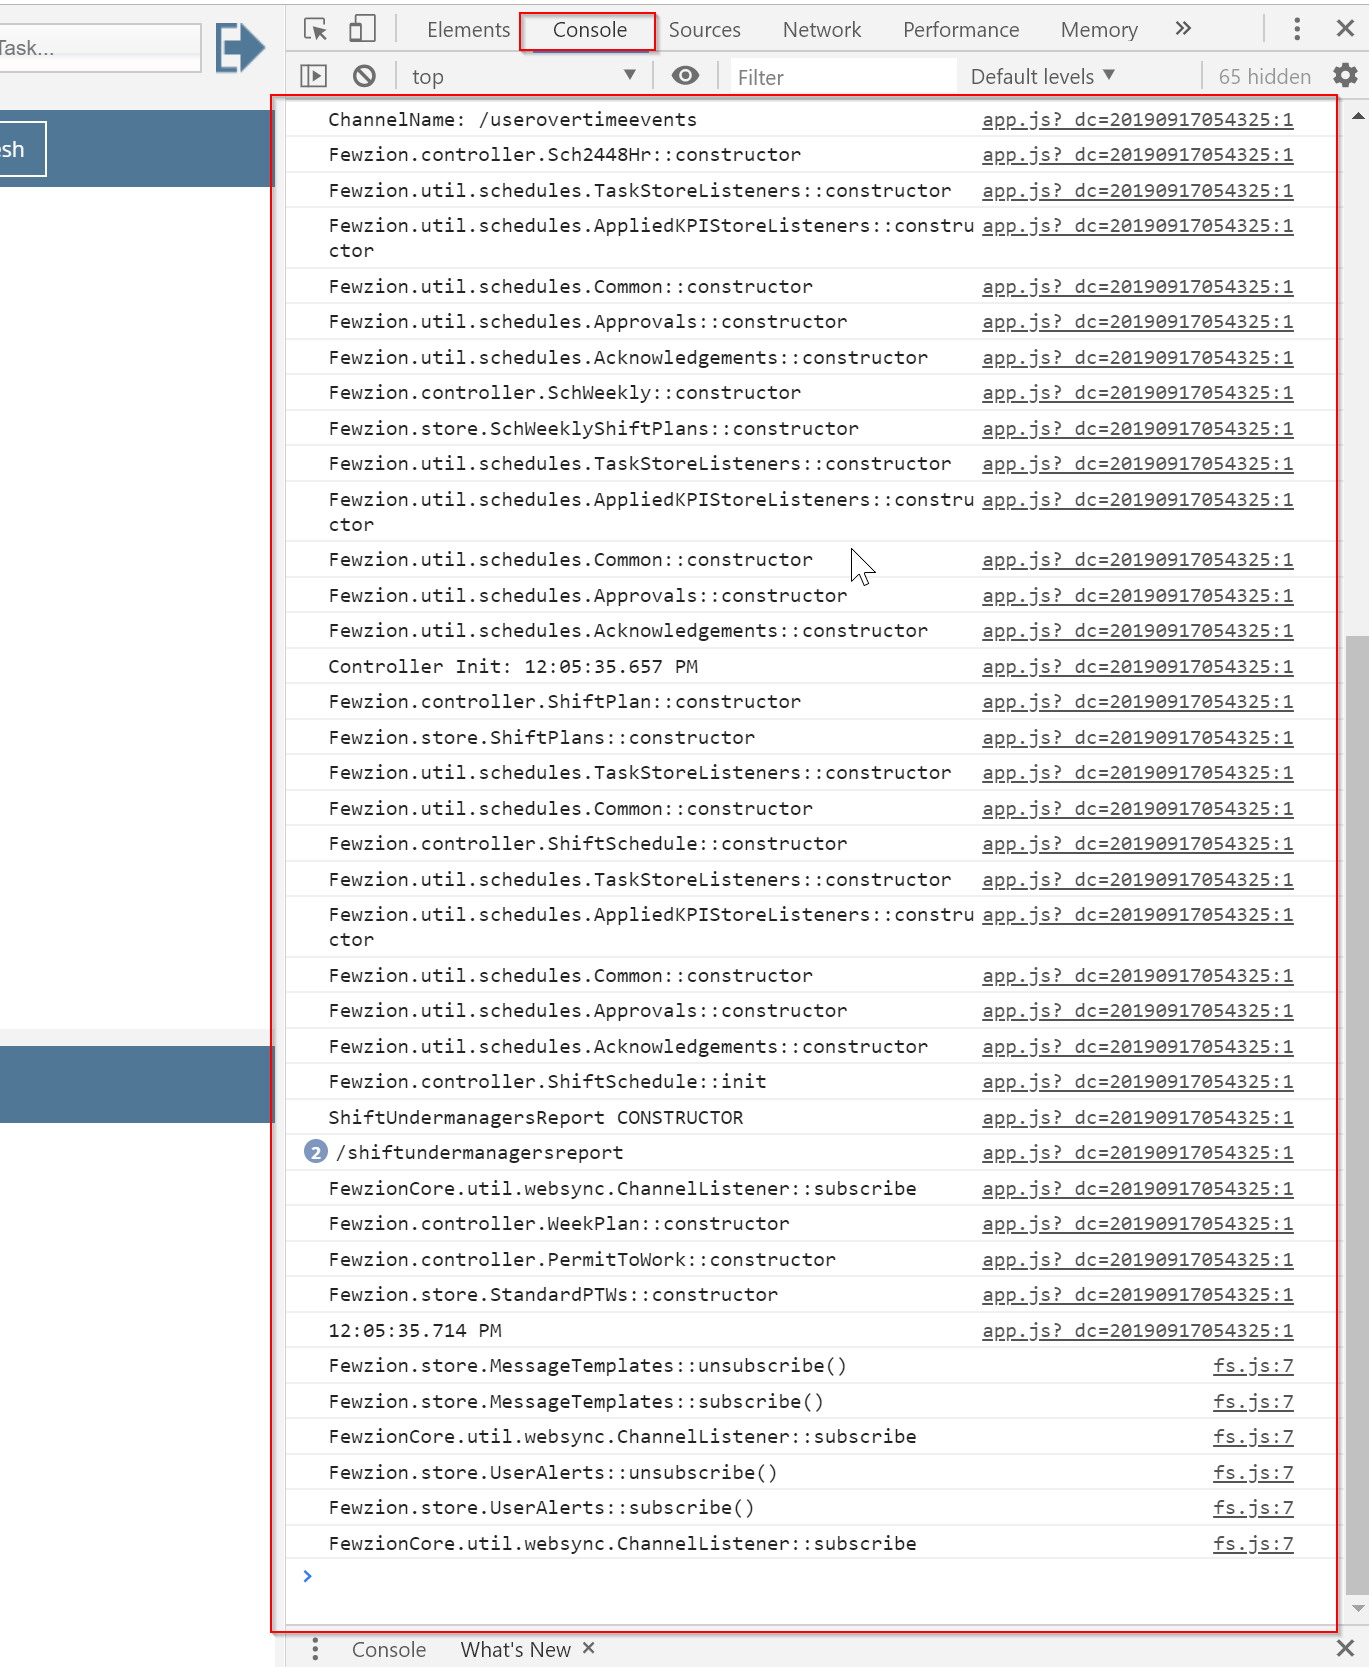Select the drawer Console tab
The height and width of the screenshot is (1667, 1369).
[388, 1650]
